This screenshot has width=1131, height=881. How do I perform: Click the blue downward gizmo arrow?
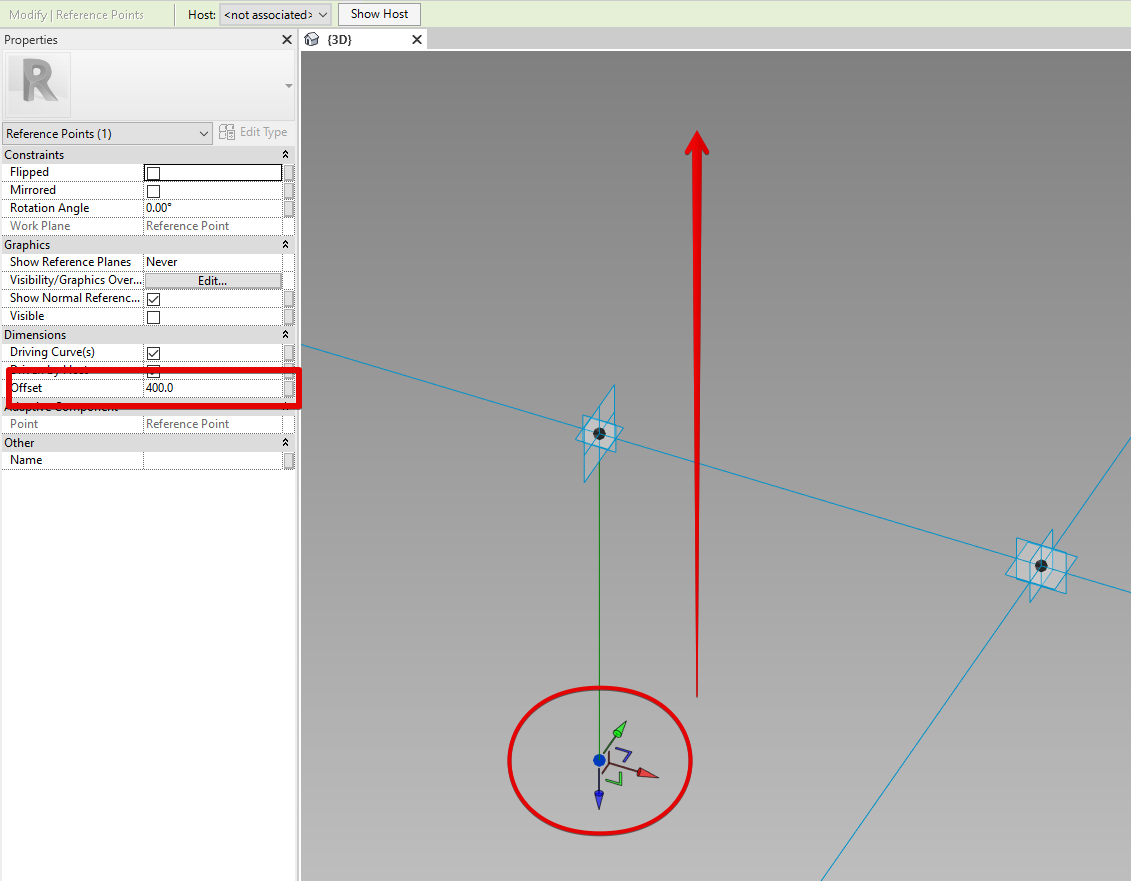[x=599, y=799]
